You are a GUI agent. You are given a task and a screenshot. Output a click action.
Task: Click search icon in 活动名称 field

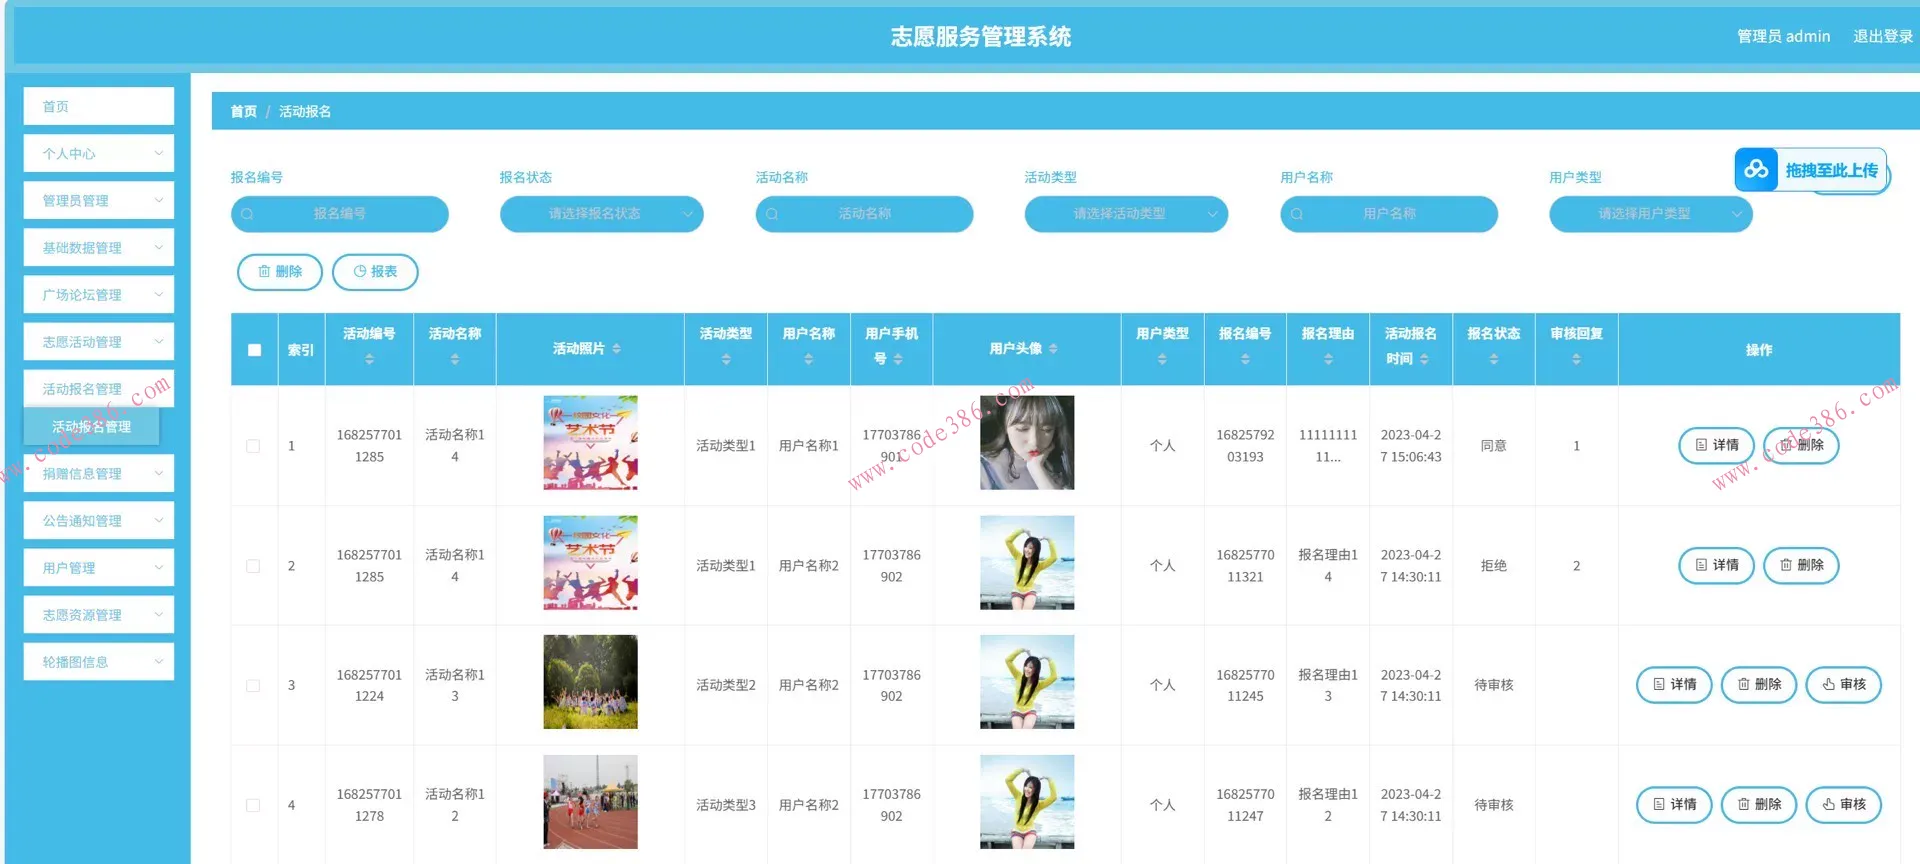click(772, 214)
